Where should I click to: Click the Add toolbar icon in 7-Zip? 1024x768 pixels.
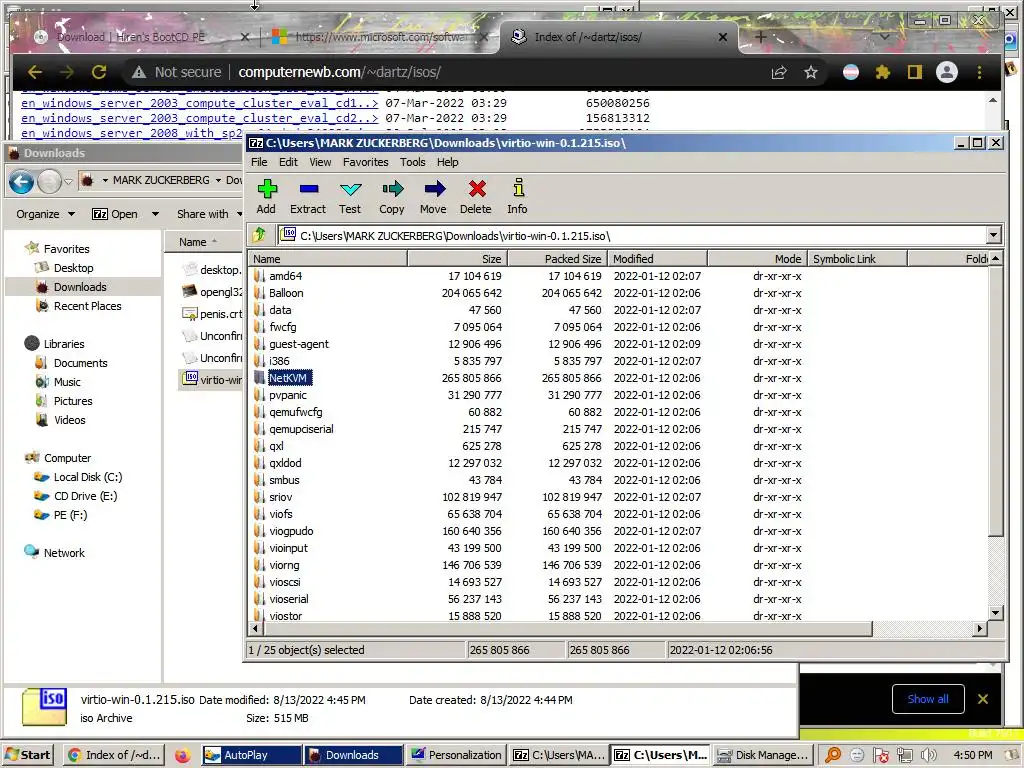coord(266,197)
